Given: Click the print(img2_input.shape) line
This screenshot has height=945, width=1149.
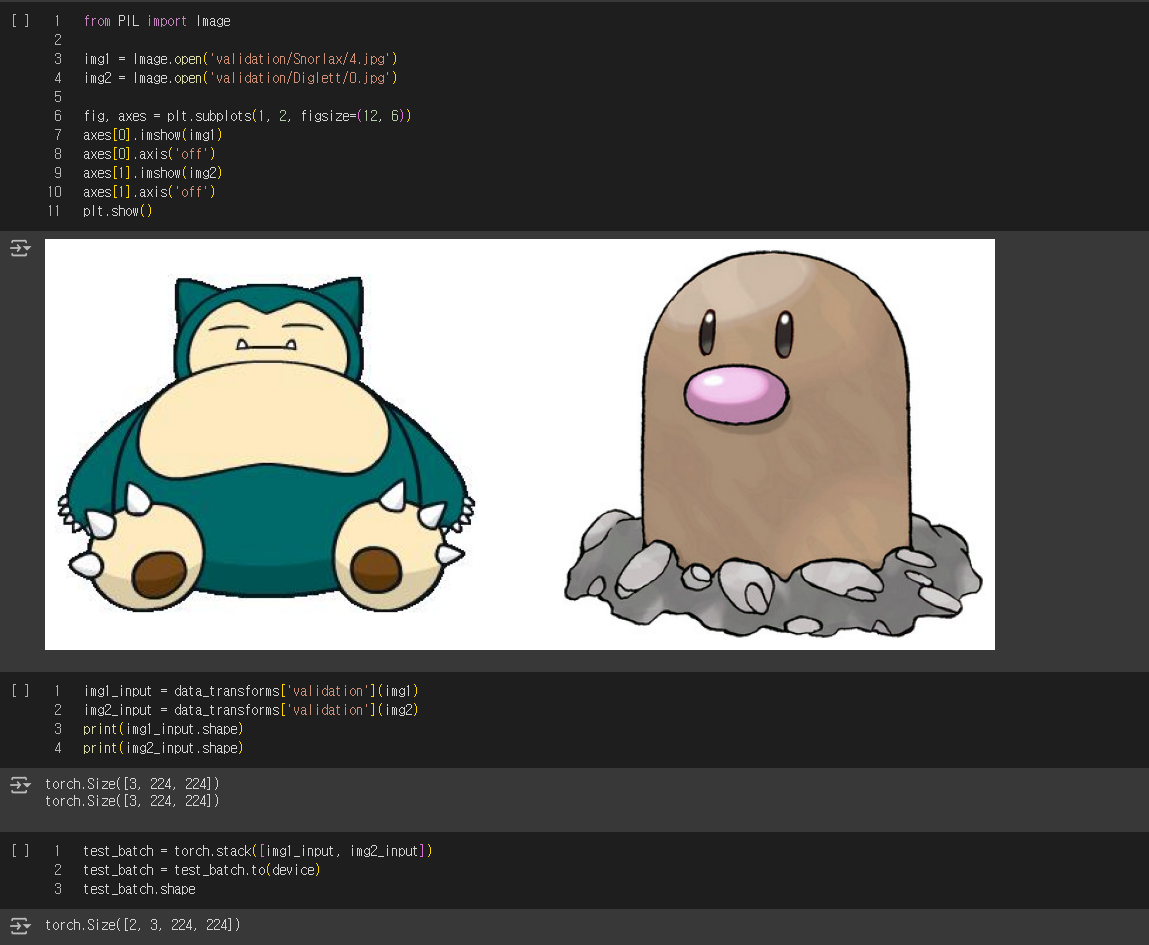Looking at the screenshot, I should [163, 748].
